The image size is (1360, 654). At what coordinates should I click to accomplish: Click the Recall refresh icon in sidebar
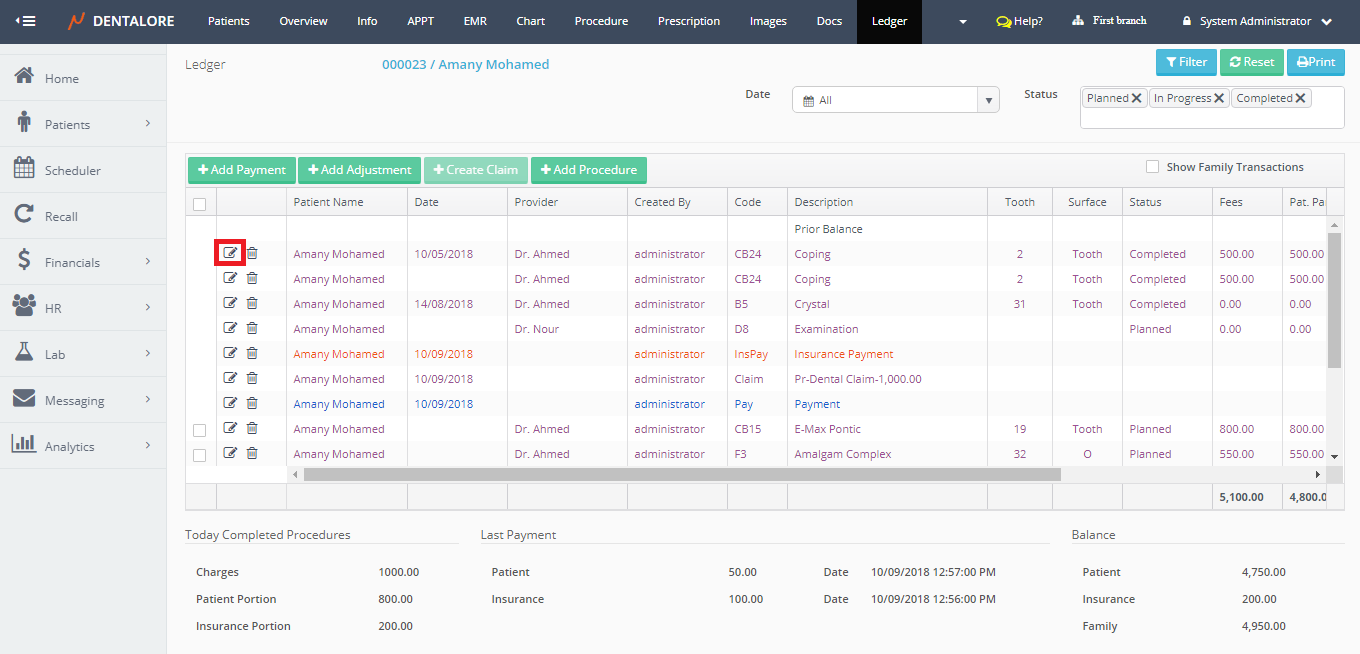(24, 215)
